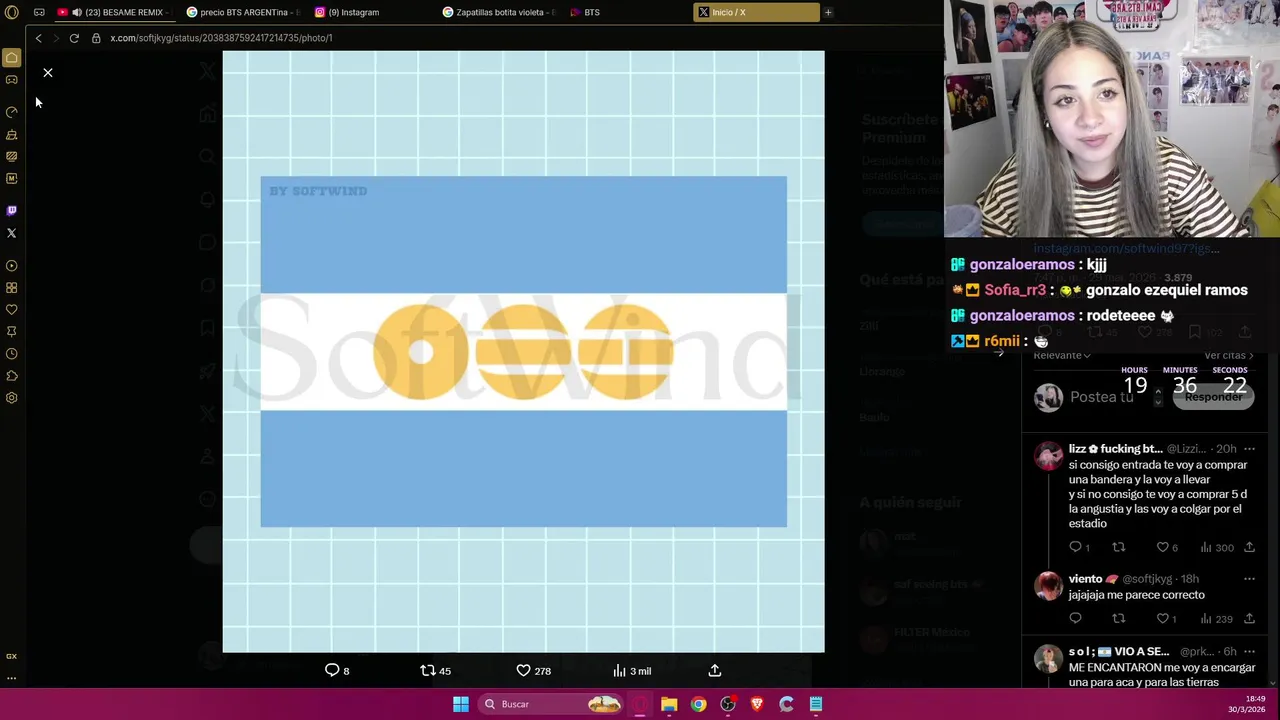This screenshot has height=720, width=1280.
Task: Open Twitch panel in the sidebar
Action: click(x=12, y=210)
